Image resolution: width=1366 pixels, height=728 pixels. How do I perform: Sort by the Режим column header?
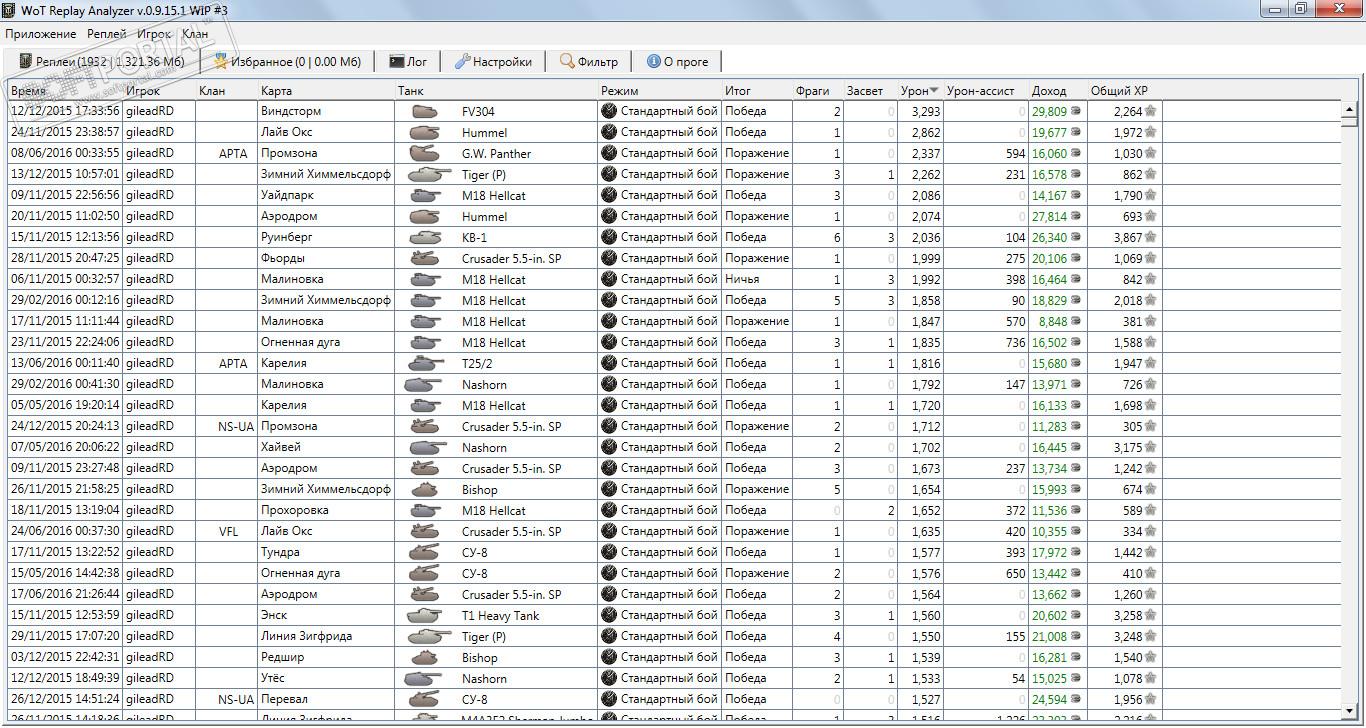(x=660, y=91)
